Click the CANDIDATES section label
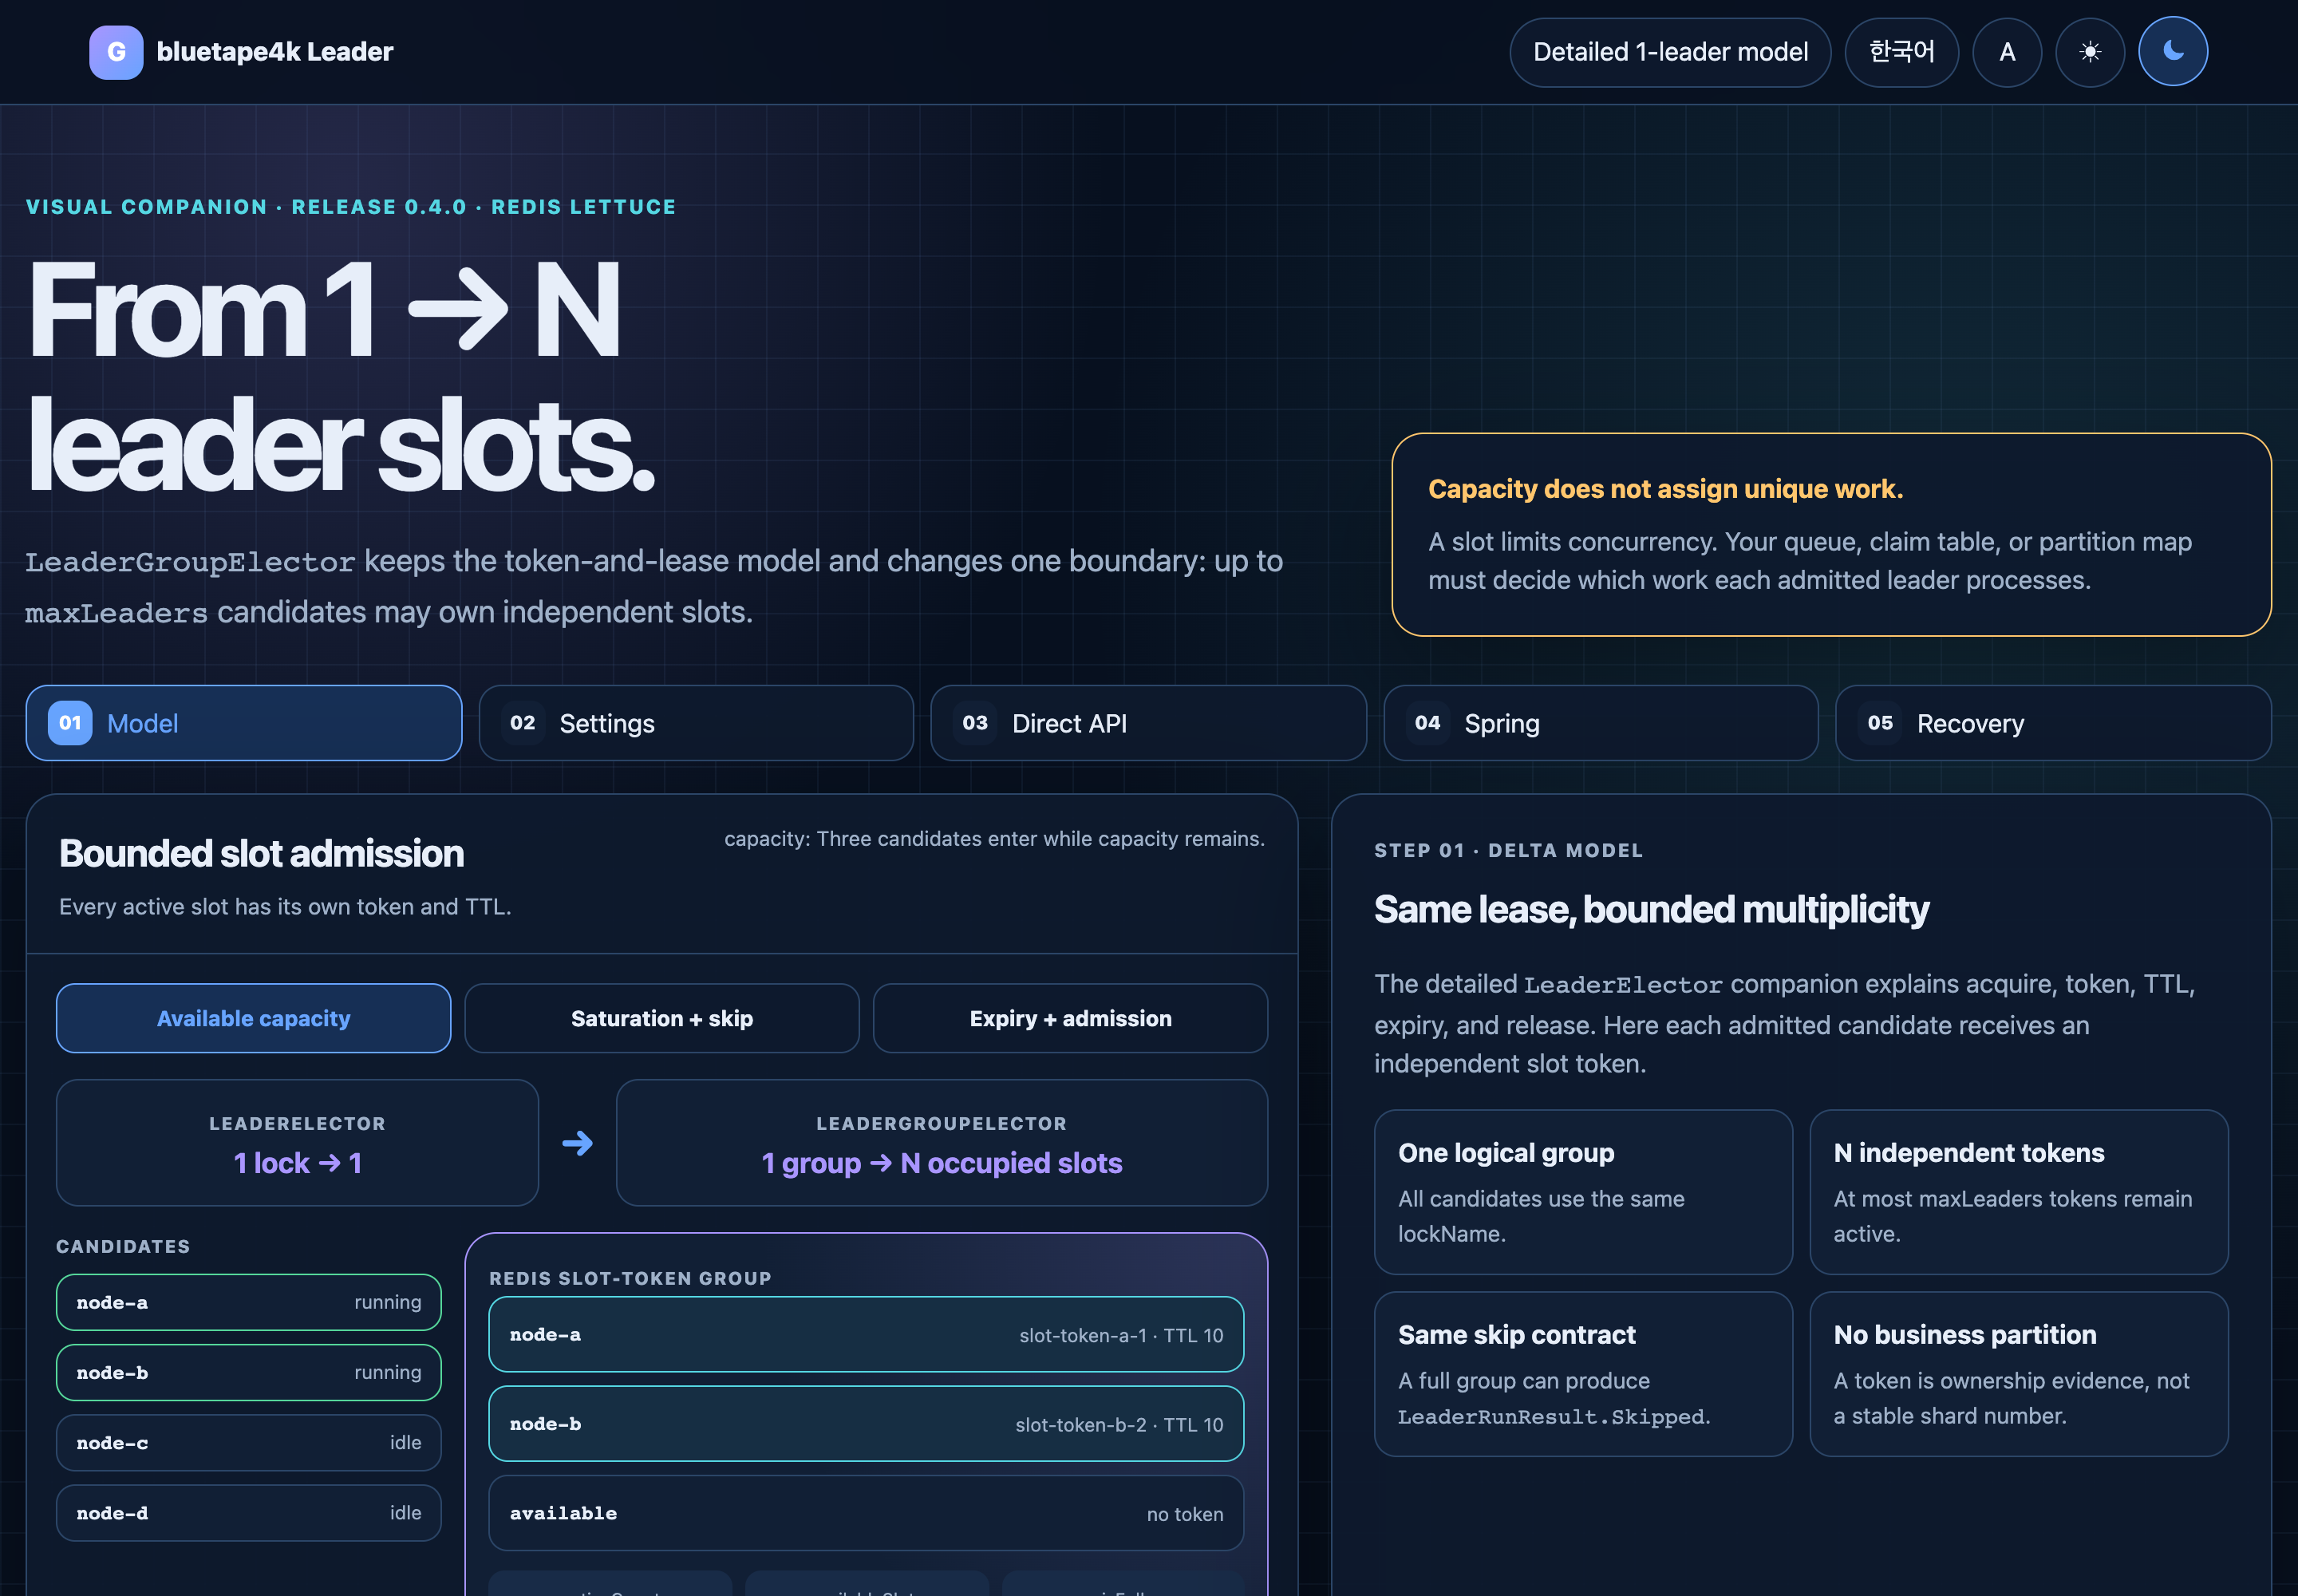The width and height of the screenshot is (2298, 1596). [123, 1246]
